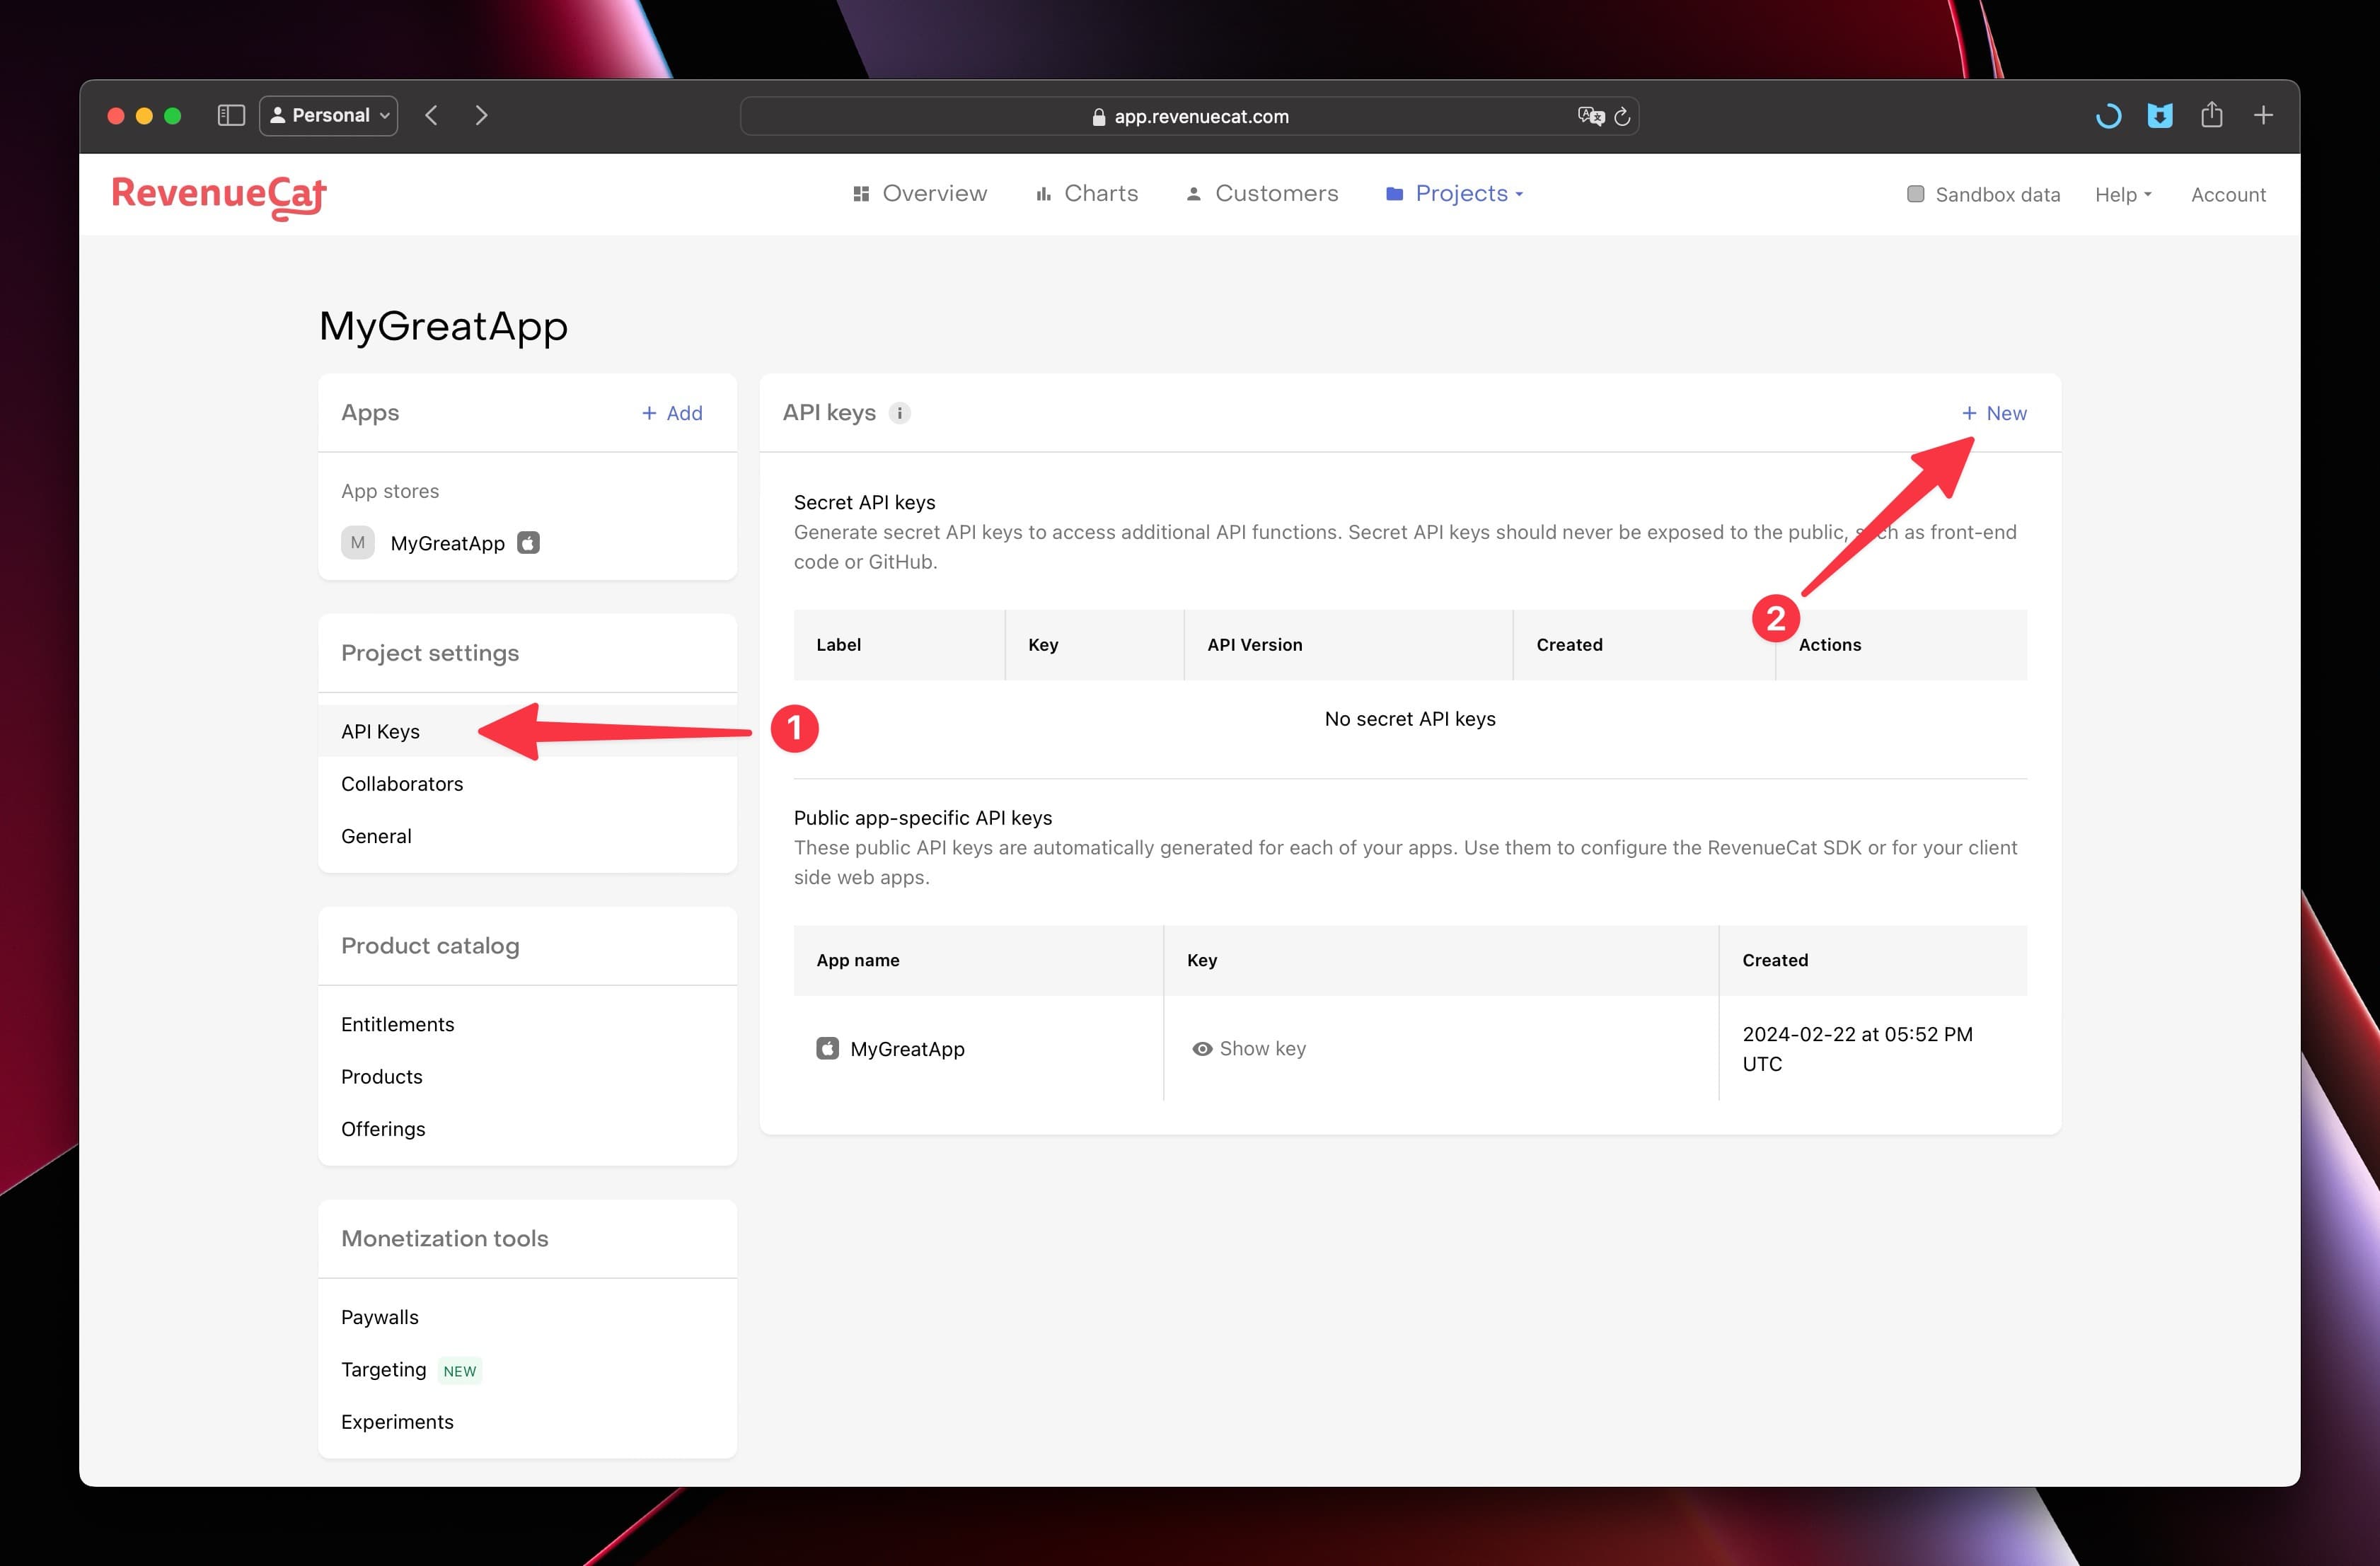Click the lock icon in address bar
The image size is (2380, 1566).
(x=1098, y=117)
